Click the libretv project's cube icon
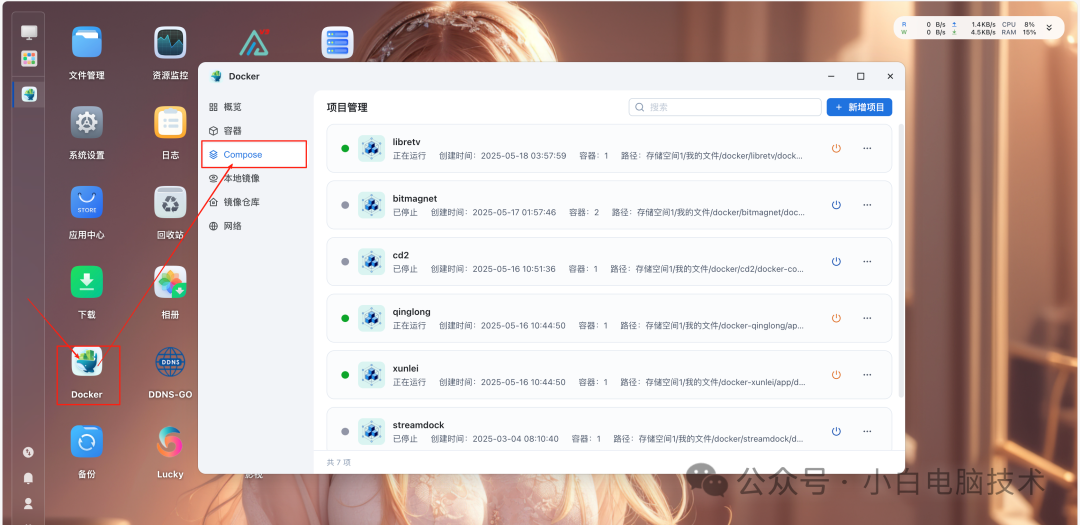The height and width of the screenshot is (525, 1080). [x=371, y=148]
